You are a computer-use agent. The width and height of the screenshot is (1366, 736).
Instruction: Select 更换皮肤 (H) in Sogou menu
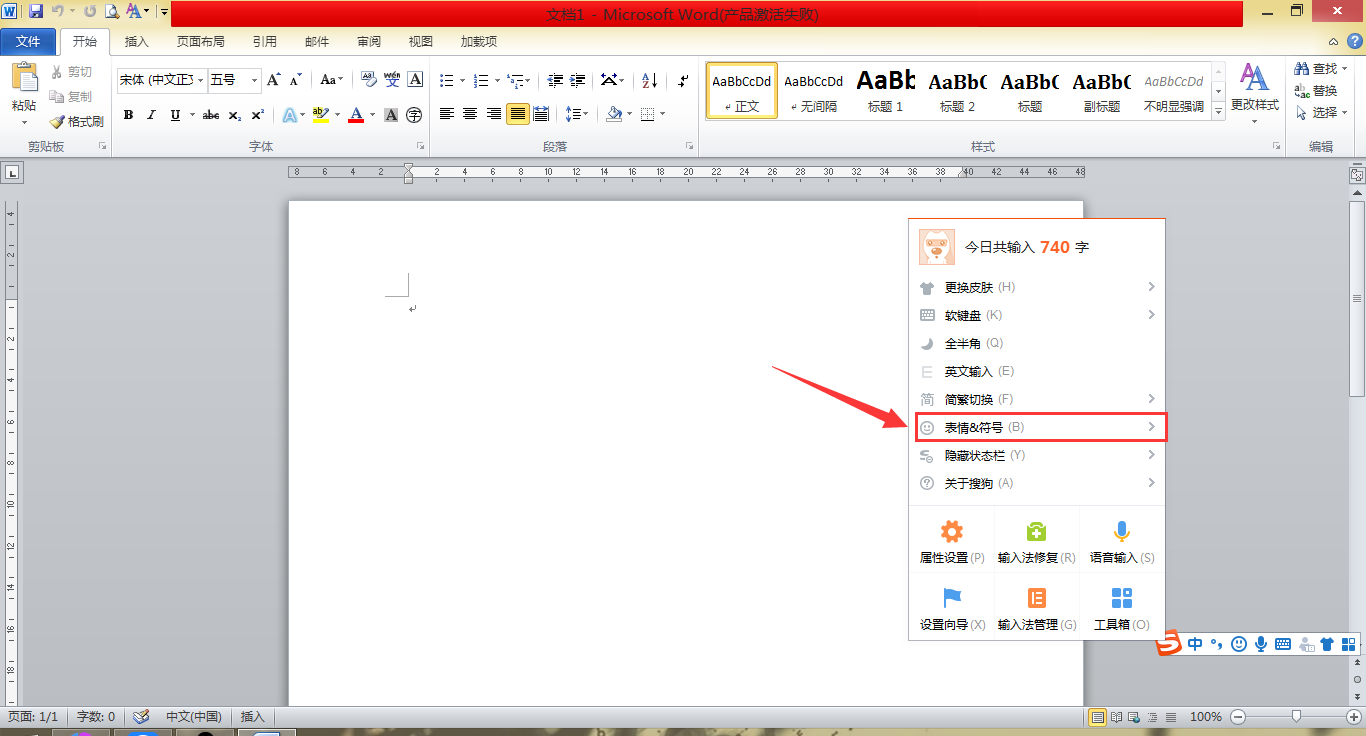coord(1038,287)
